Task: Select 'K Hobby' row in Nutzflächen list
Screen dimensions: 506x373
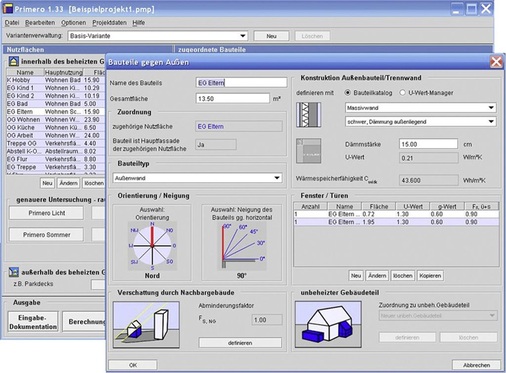Action: [56, 80]
